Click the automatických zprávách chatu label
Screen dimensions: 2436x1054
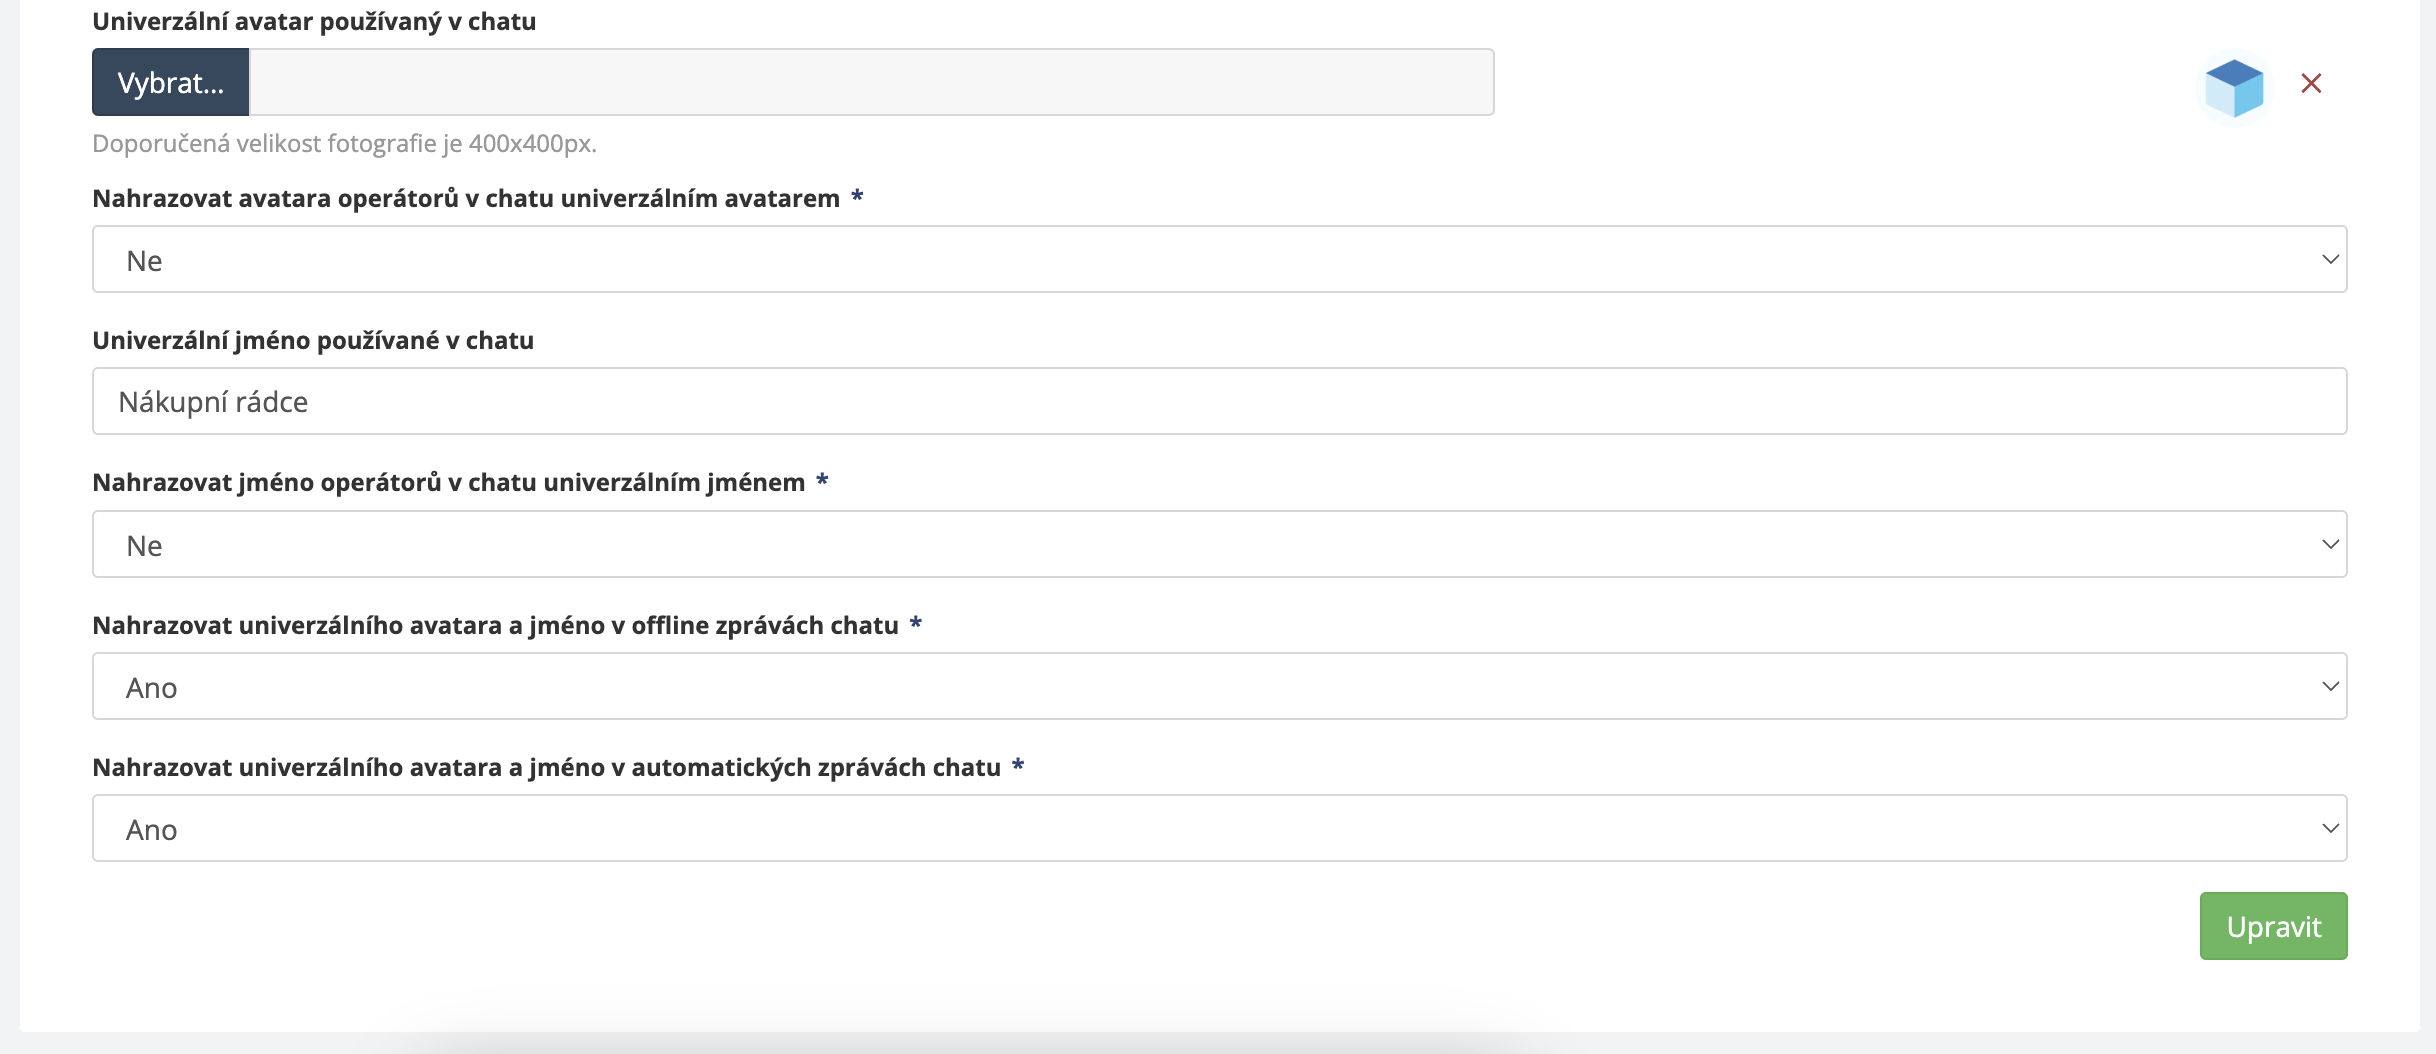[x=546, y=767]
